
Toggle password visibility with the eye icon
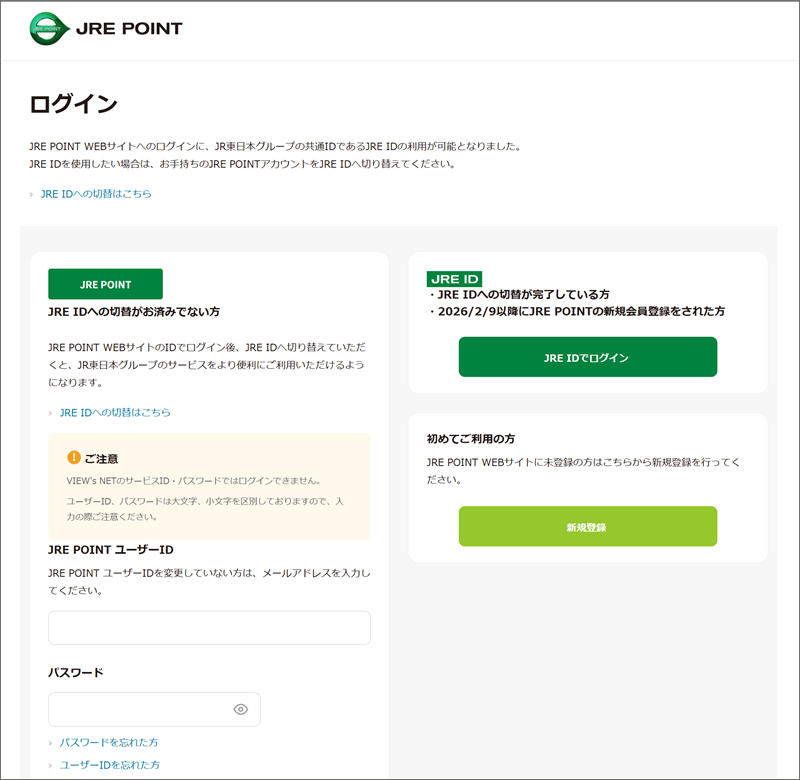tap(240, 709)
